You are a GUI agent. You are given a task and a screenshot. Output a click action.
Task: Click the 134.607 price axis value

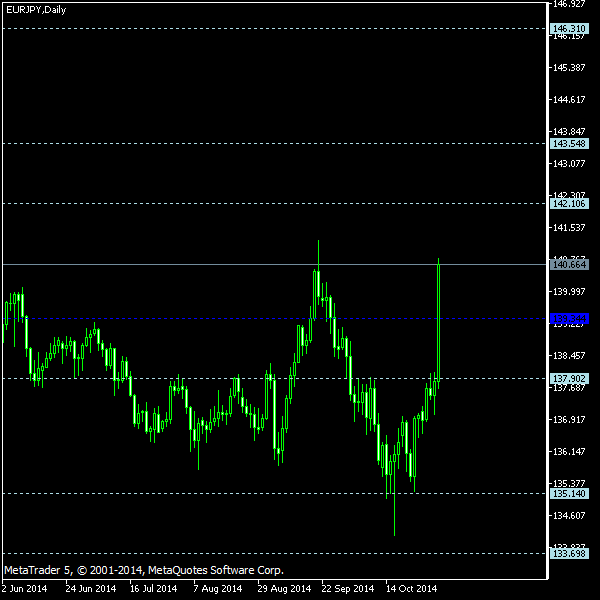coord(569,516)
